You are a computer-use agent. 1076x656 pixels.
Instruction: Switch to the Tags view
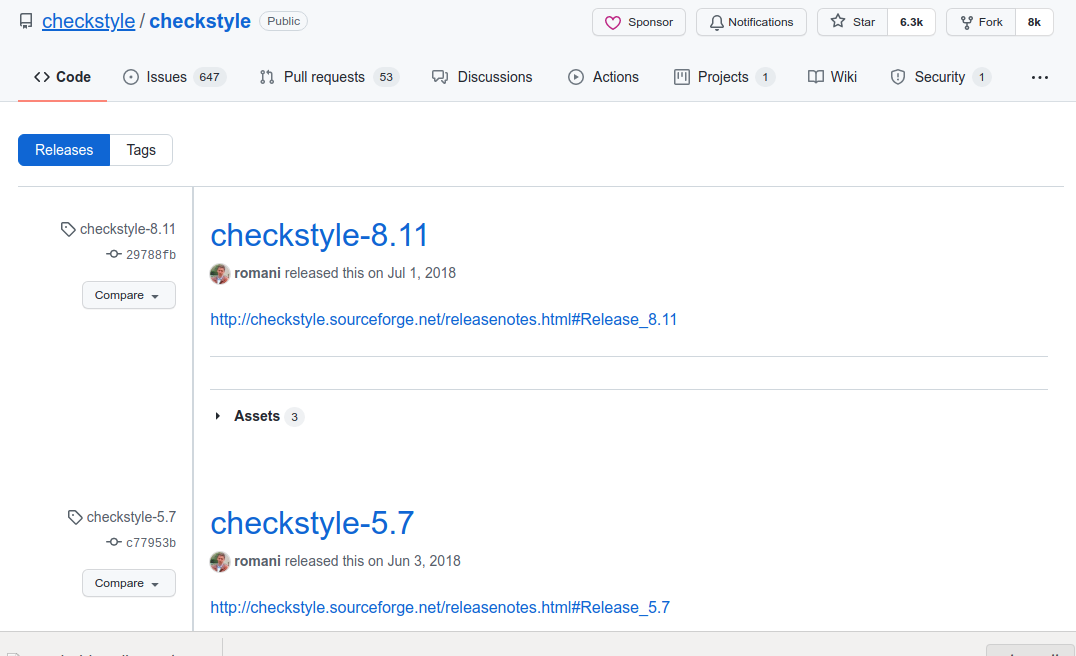tap(140, 149)
